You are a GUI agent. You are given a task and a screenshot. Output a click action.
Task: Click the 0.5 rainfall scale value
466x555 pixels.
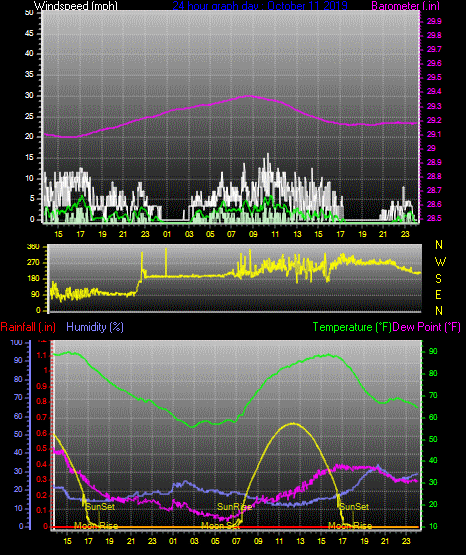click(x=42, y=448)
